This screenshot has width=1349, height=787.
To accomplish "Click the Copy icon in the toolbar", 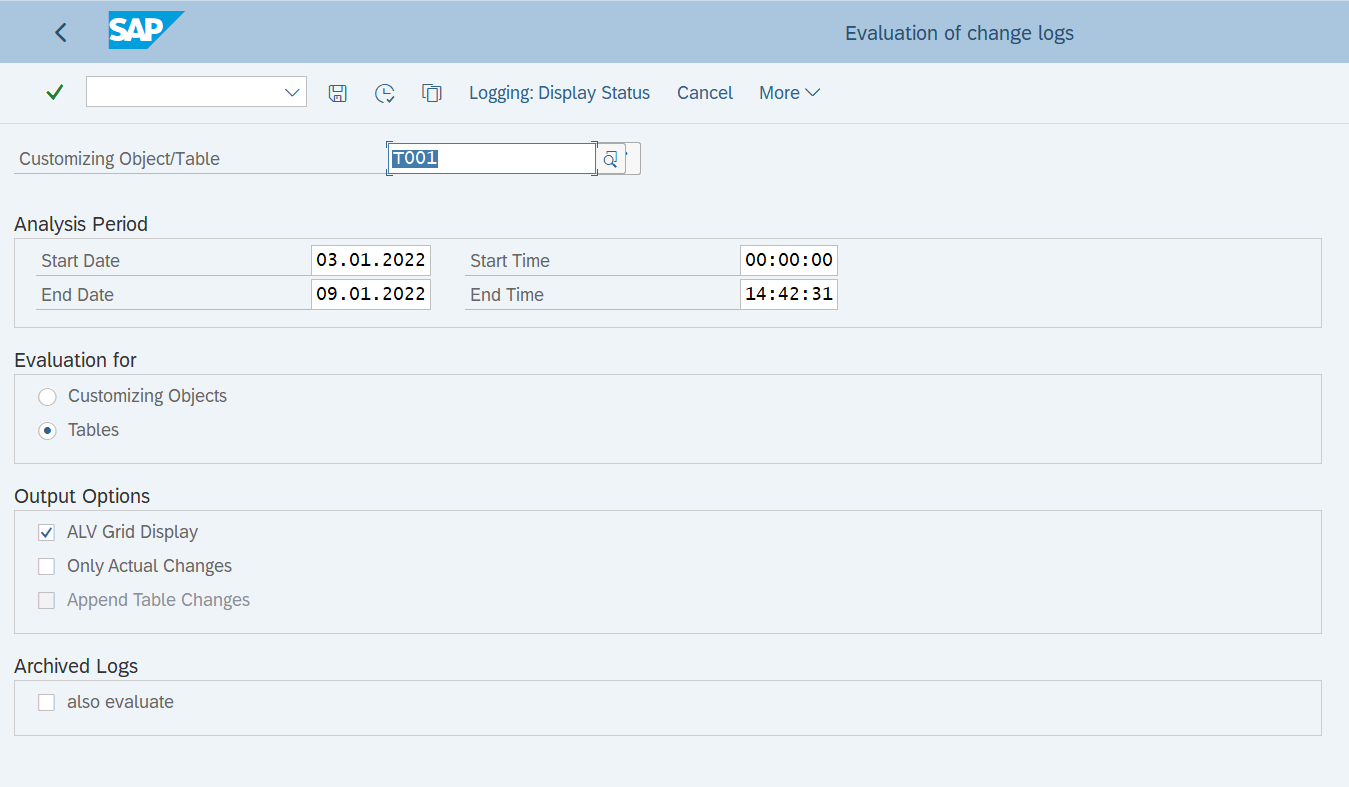I will (432, 93).
